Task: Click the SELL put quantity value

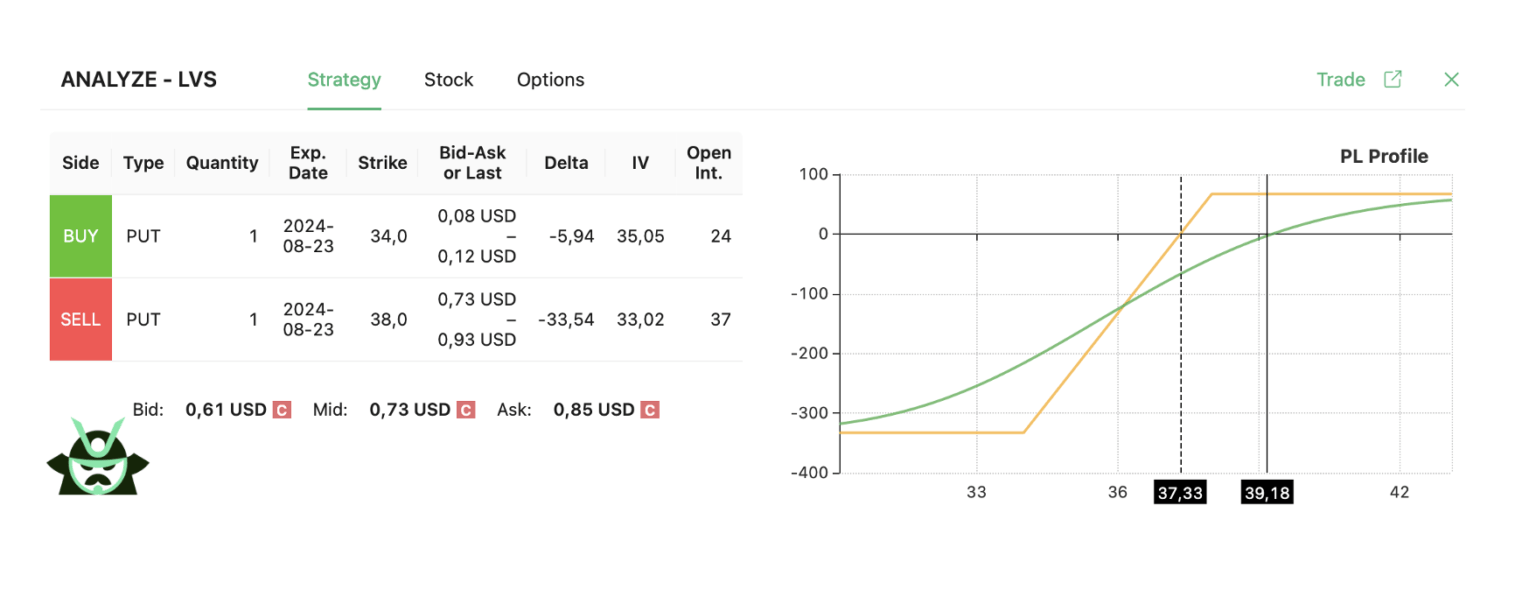Action: pyautogui.click(x=253, y=320)
